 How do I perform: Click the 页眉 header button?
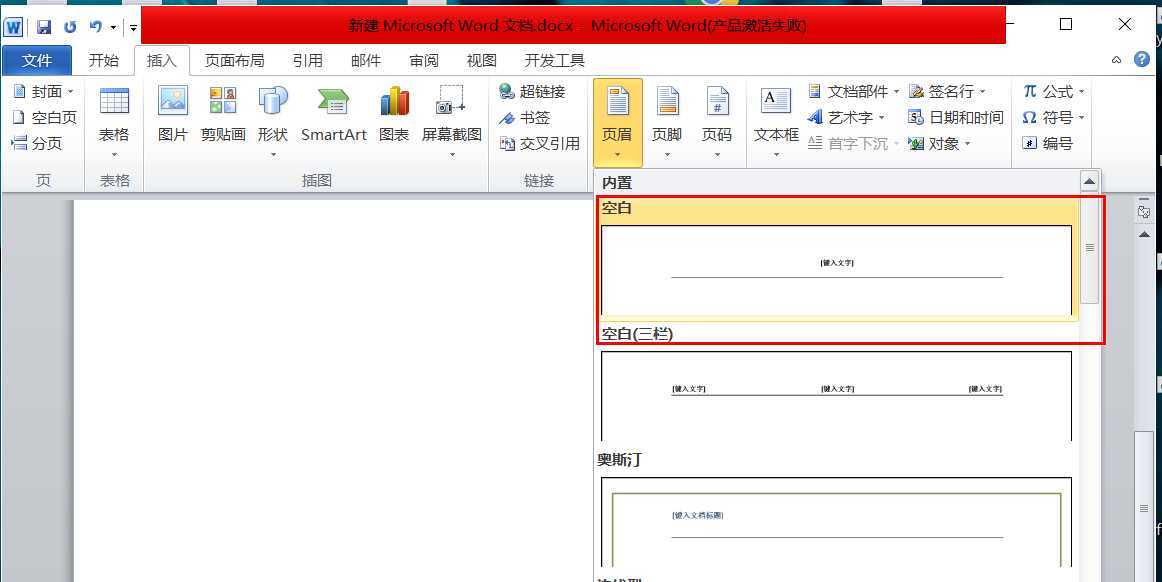coord(617,123)
